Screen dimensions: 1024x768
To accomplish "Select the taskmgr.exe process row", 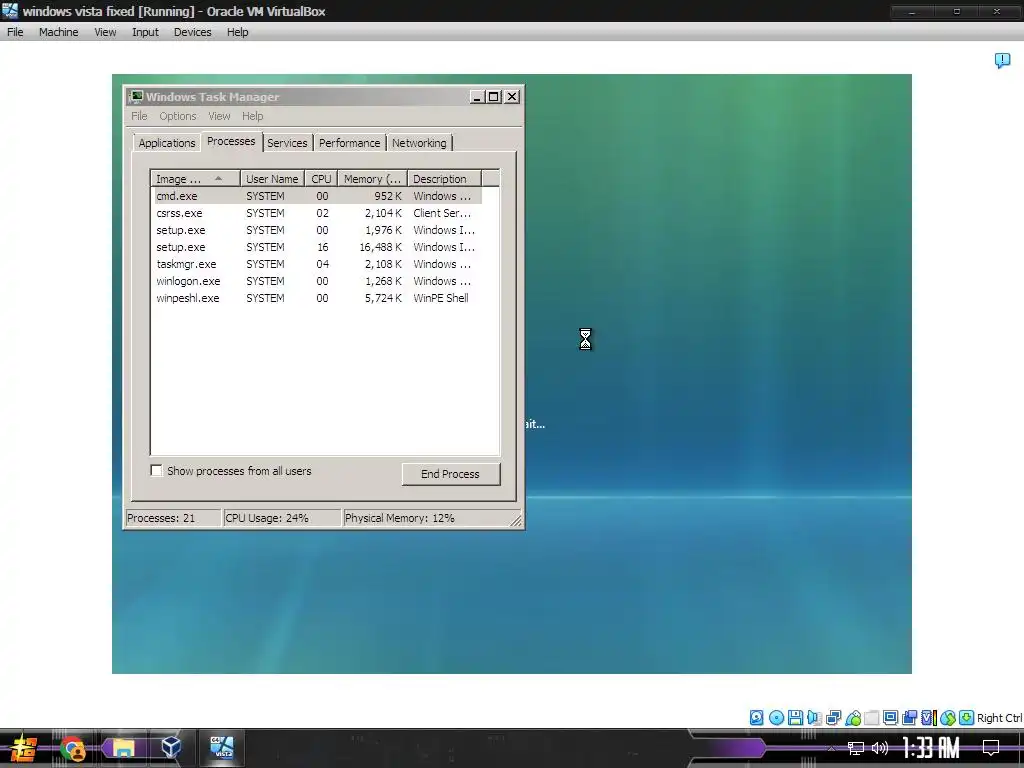I will pos(317,264).
